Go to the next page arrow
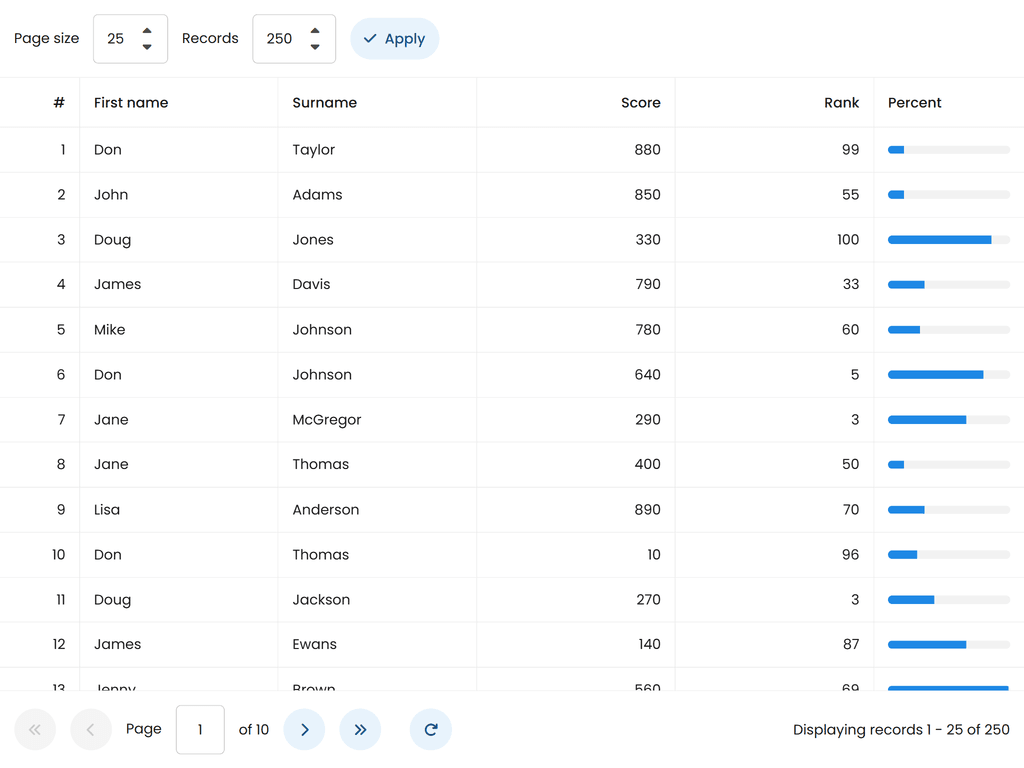 pyautogui.click(x=305, y=730)
